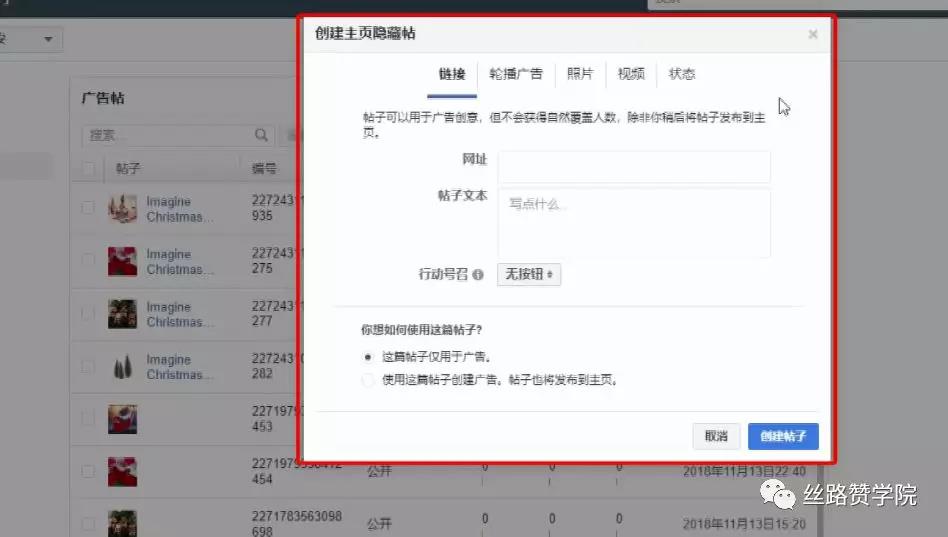Screen dimensions: 948x537
Task: Switch to the 链接 tab
Action: tap(452, 74)
